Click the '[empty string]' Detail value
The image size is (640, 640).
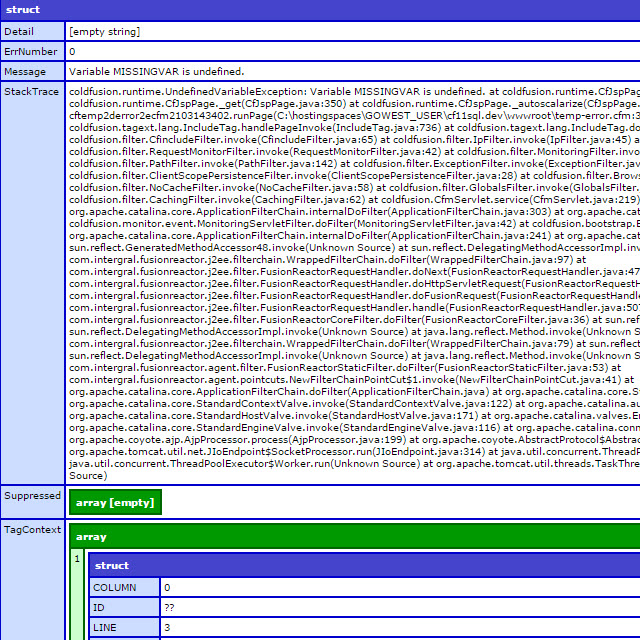coord(104,31)
